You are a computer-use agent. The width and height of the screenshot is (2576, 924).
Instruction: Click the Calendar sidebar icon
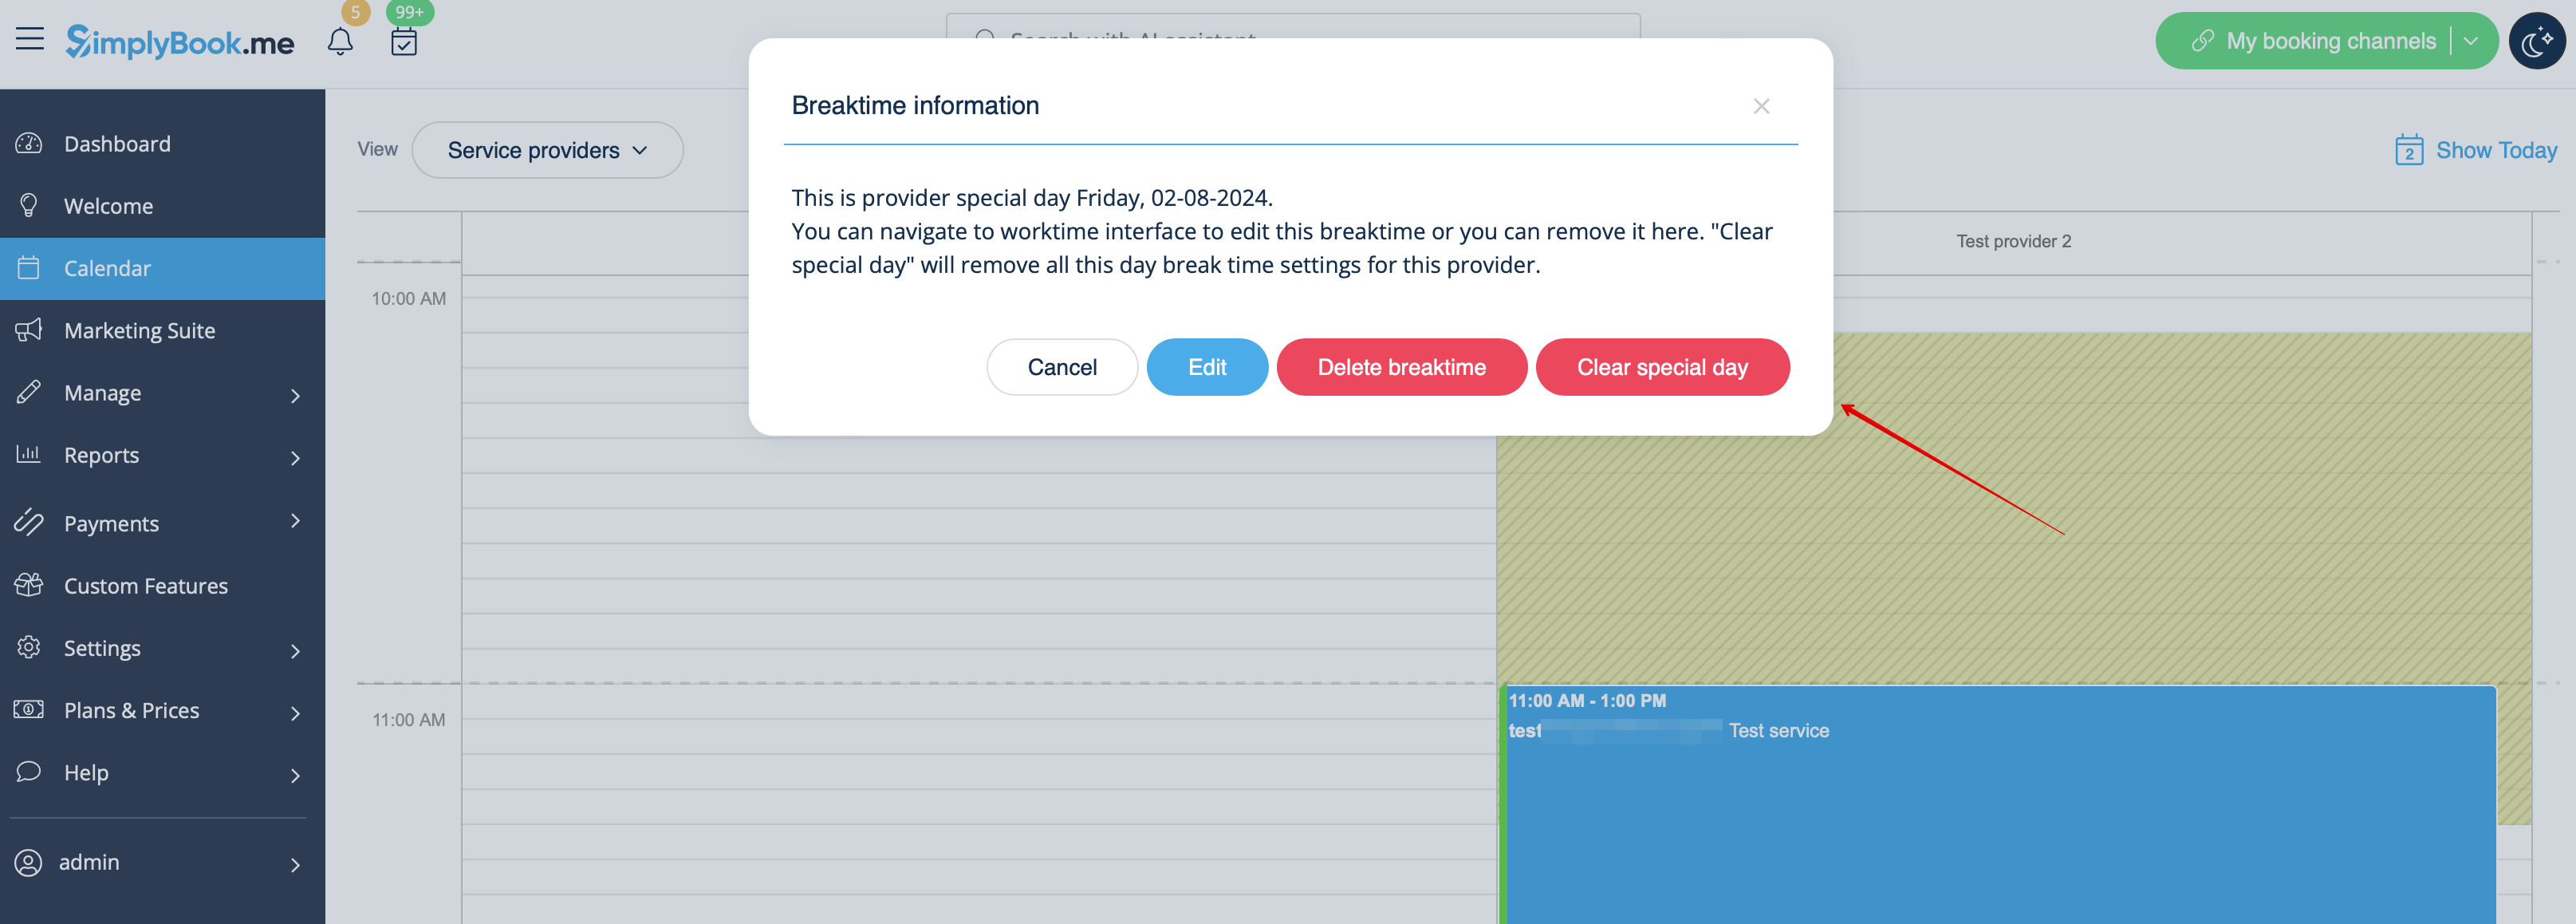pos(29,267)
